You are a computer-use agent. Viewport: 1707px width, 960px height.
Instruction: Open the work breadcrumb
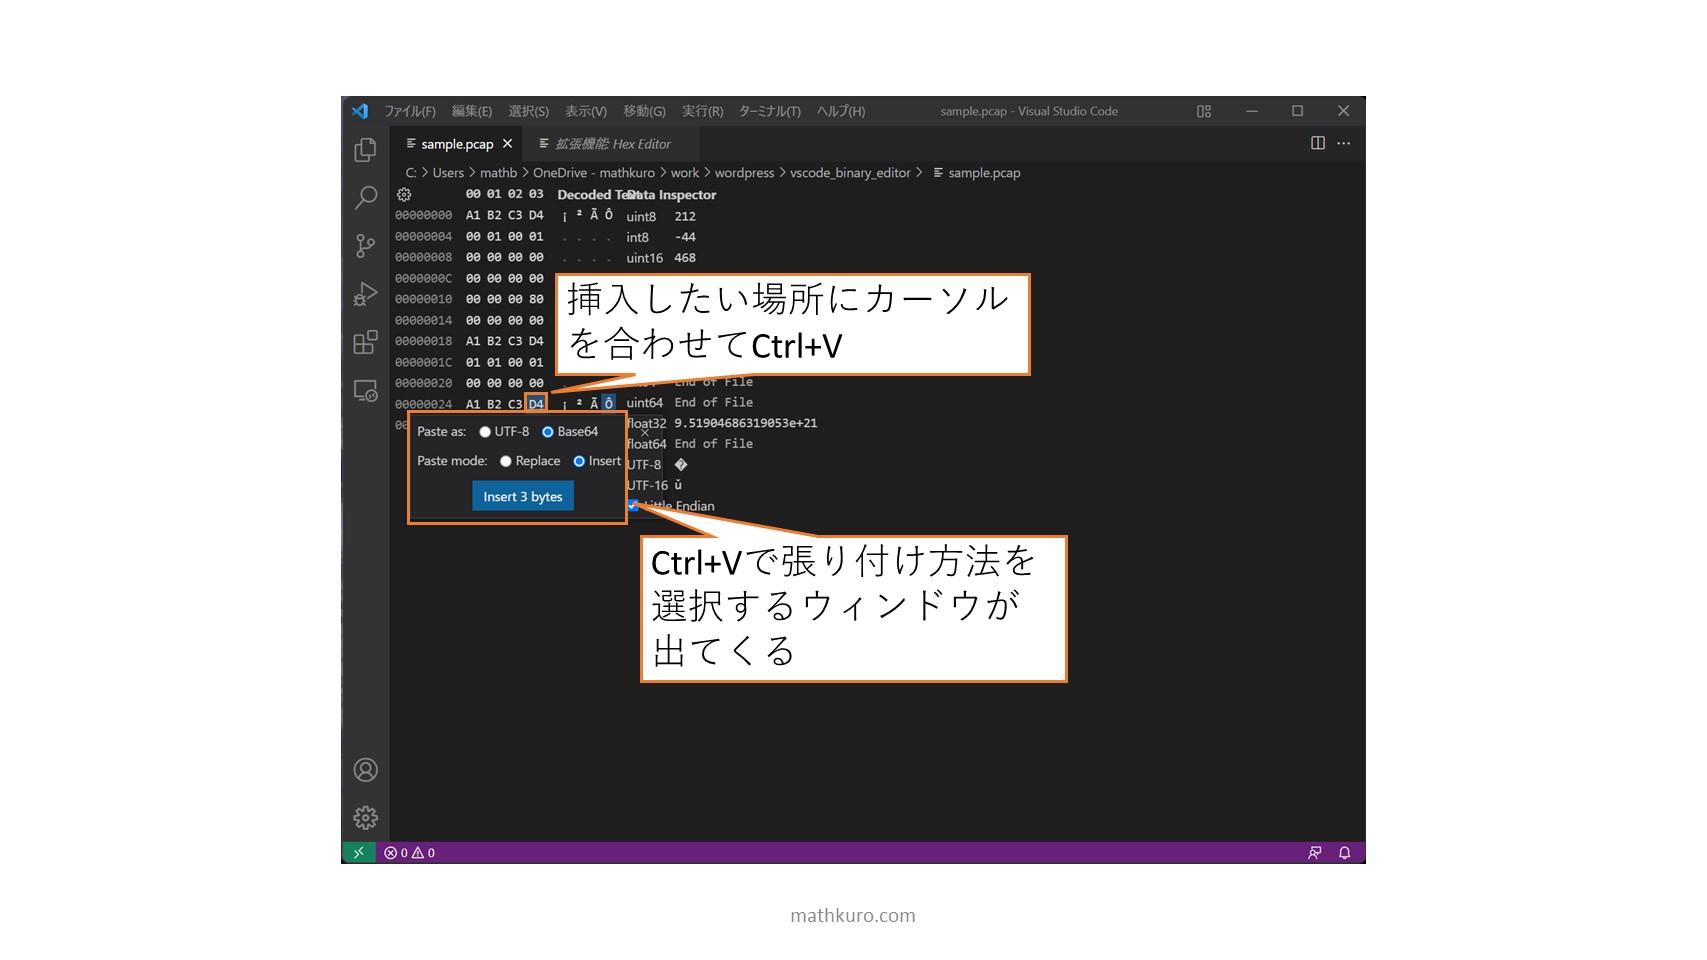(685, 173)
